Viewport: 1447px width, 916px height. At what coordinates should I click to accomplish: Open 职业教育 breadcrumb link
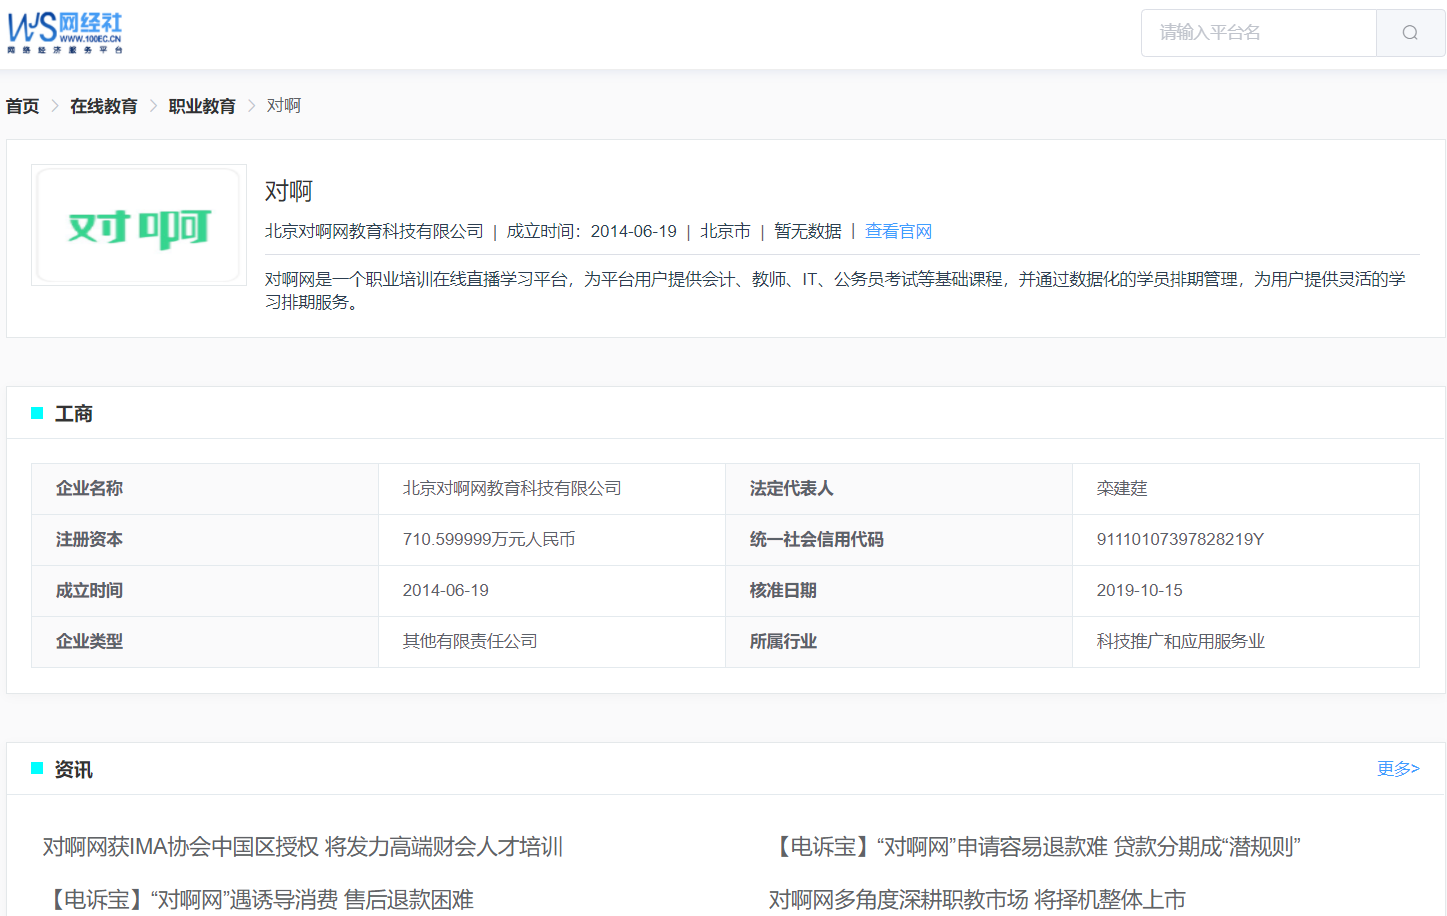pos(202,106)
